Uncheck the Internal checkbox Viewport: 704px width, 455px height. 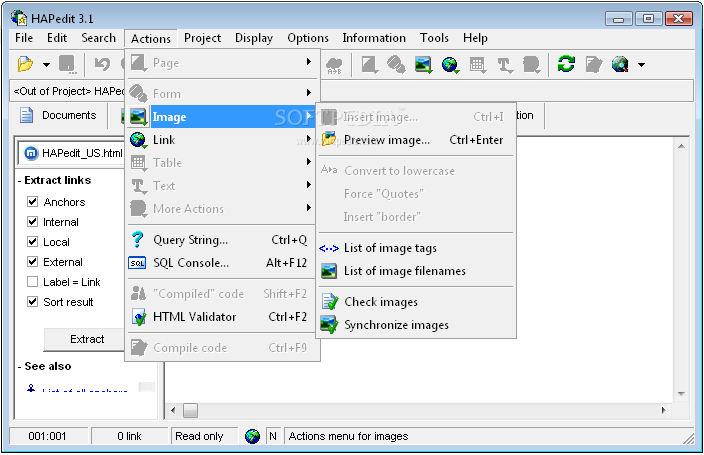click(x=32, y=221)
